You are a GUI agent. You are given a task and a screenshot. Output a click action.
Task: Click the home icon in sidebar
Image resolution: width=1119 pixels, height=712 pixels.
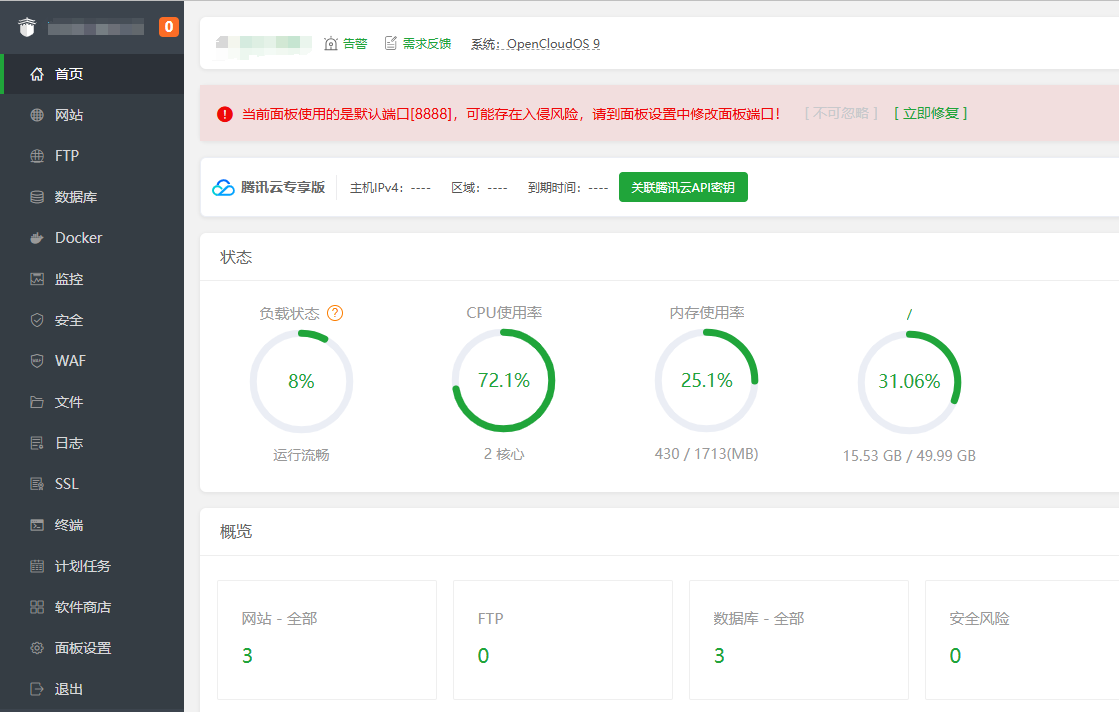(x=37, y=74)
